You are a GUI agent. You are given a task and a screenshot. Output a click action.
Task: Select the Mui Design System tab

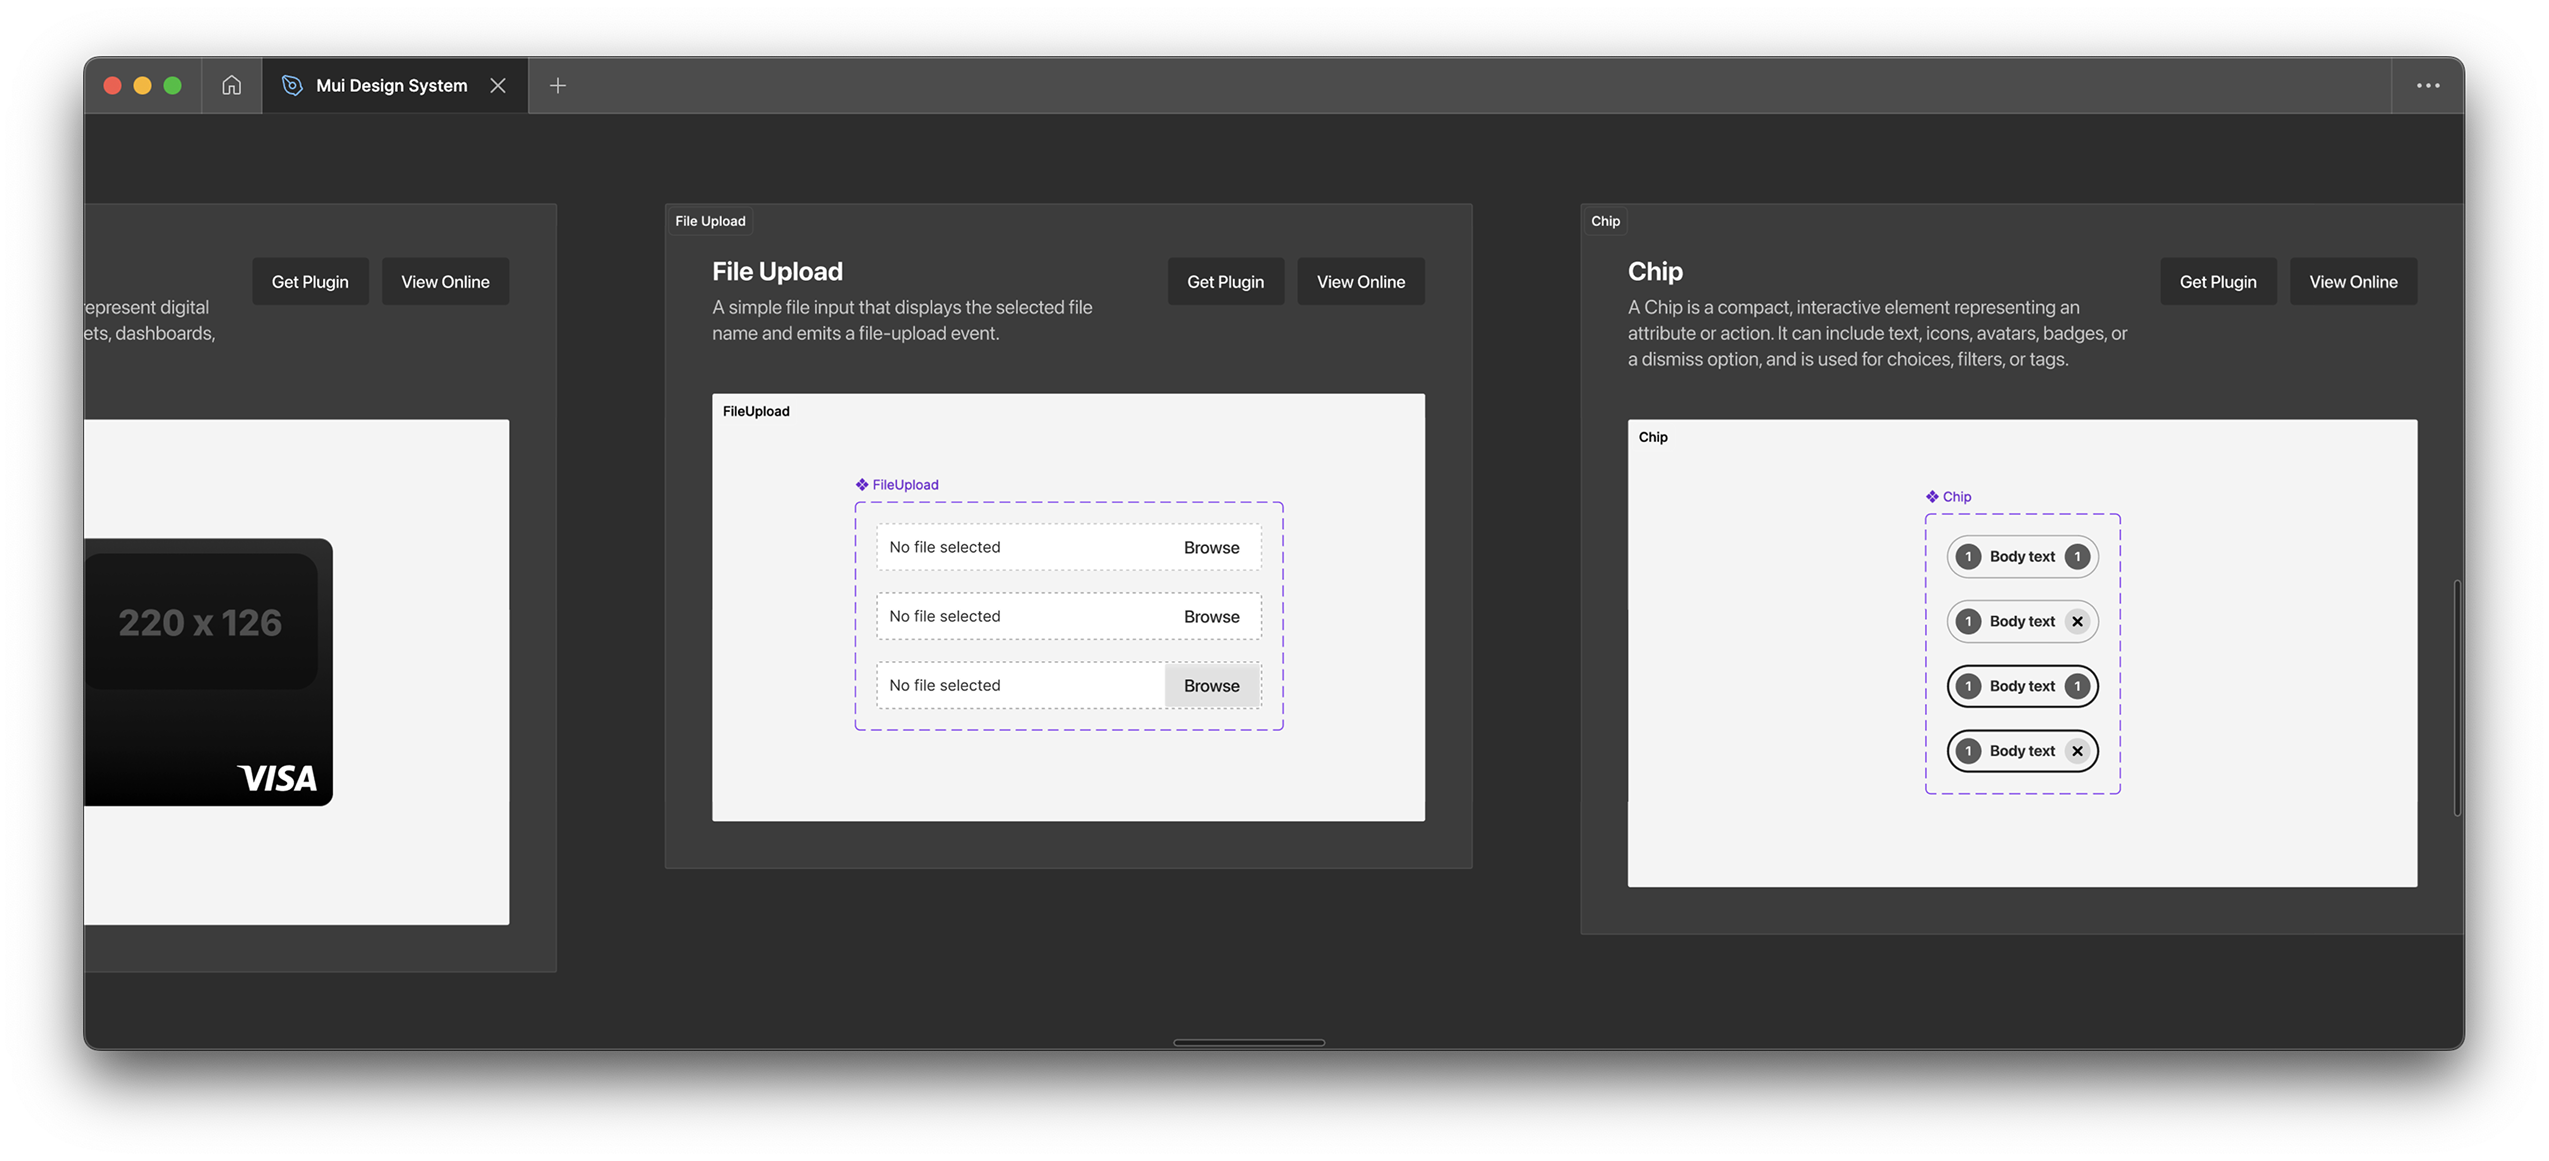coord(391,85)
